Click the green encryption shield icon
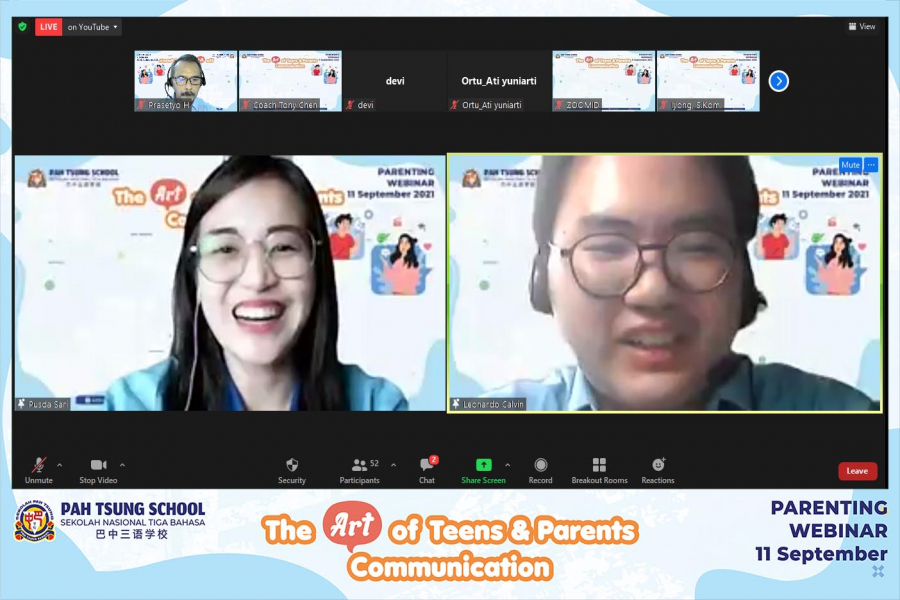 pyautogui.click(x=22, y=27)
